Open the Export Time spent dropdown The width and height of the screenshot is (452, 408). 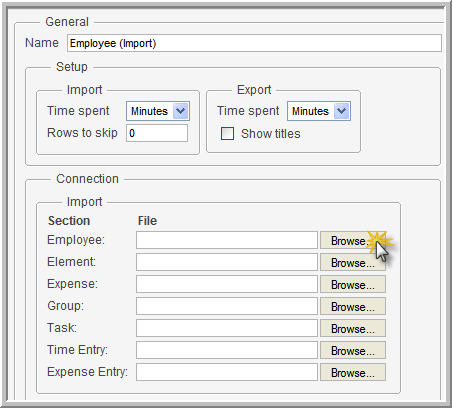(319, 111)
